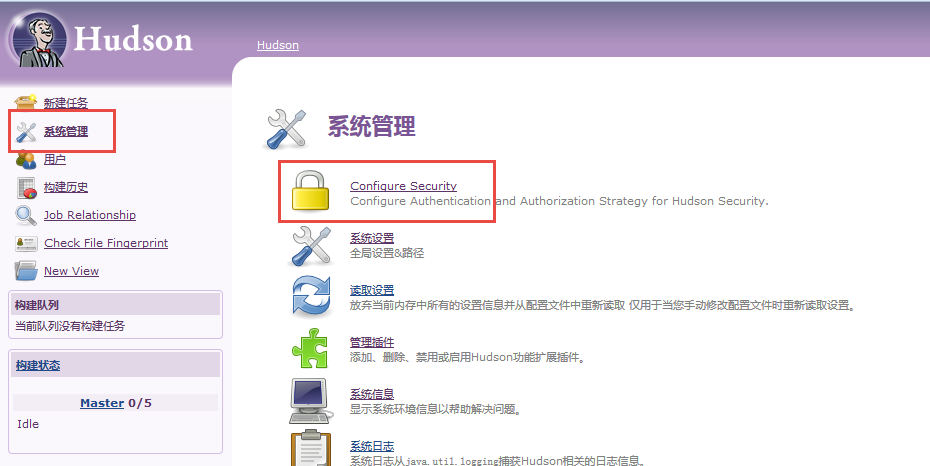Click the Configure Authentication description text

559,201
